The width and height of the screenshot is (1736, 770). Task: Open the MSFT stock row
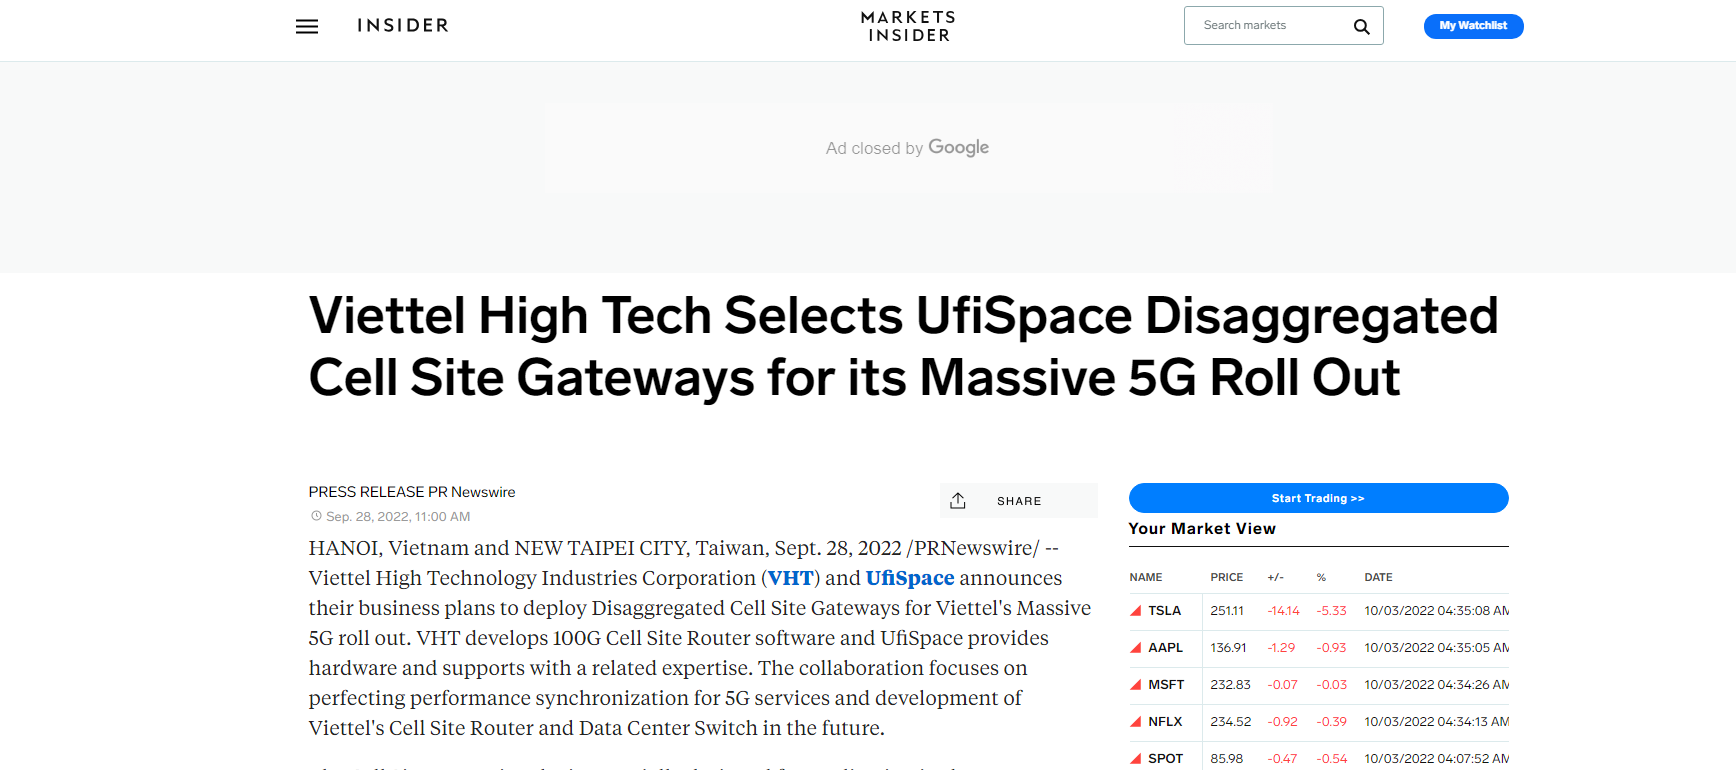pyautogui.click(x=1318, y=685)
